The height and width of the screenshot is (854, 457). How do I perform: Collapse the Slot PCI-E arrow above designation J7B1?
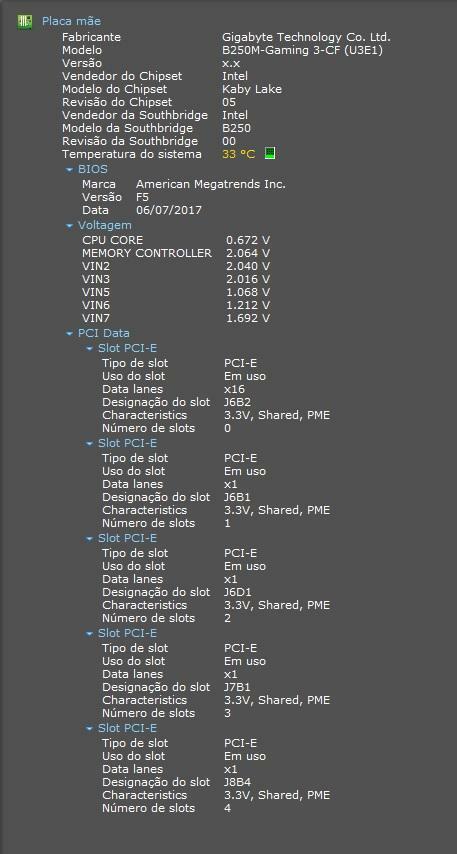(x=89, y=633)
